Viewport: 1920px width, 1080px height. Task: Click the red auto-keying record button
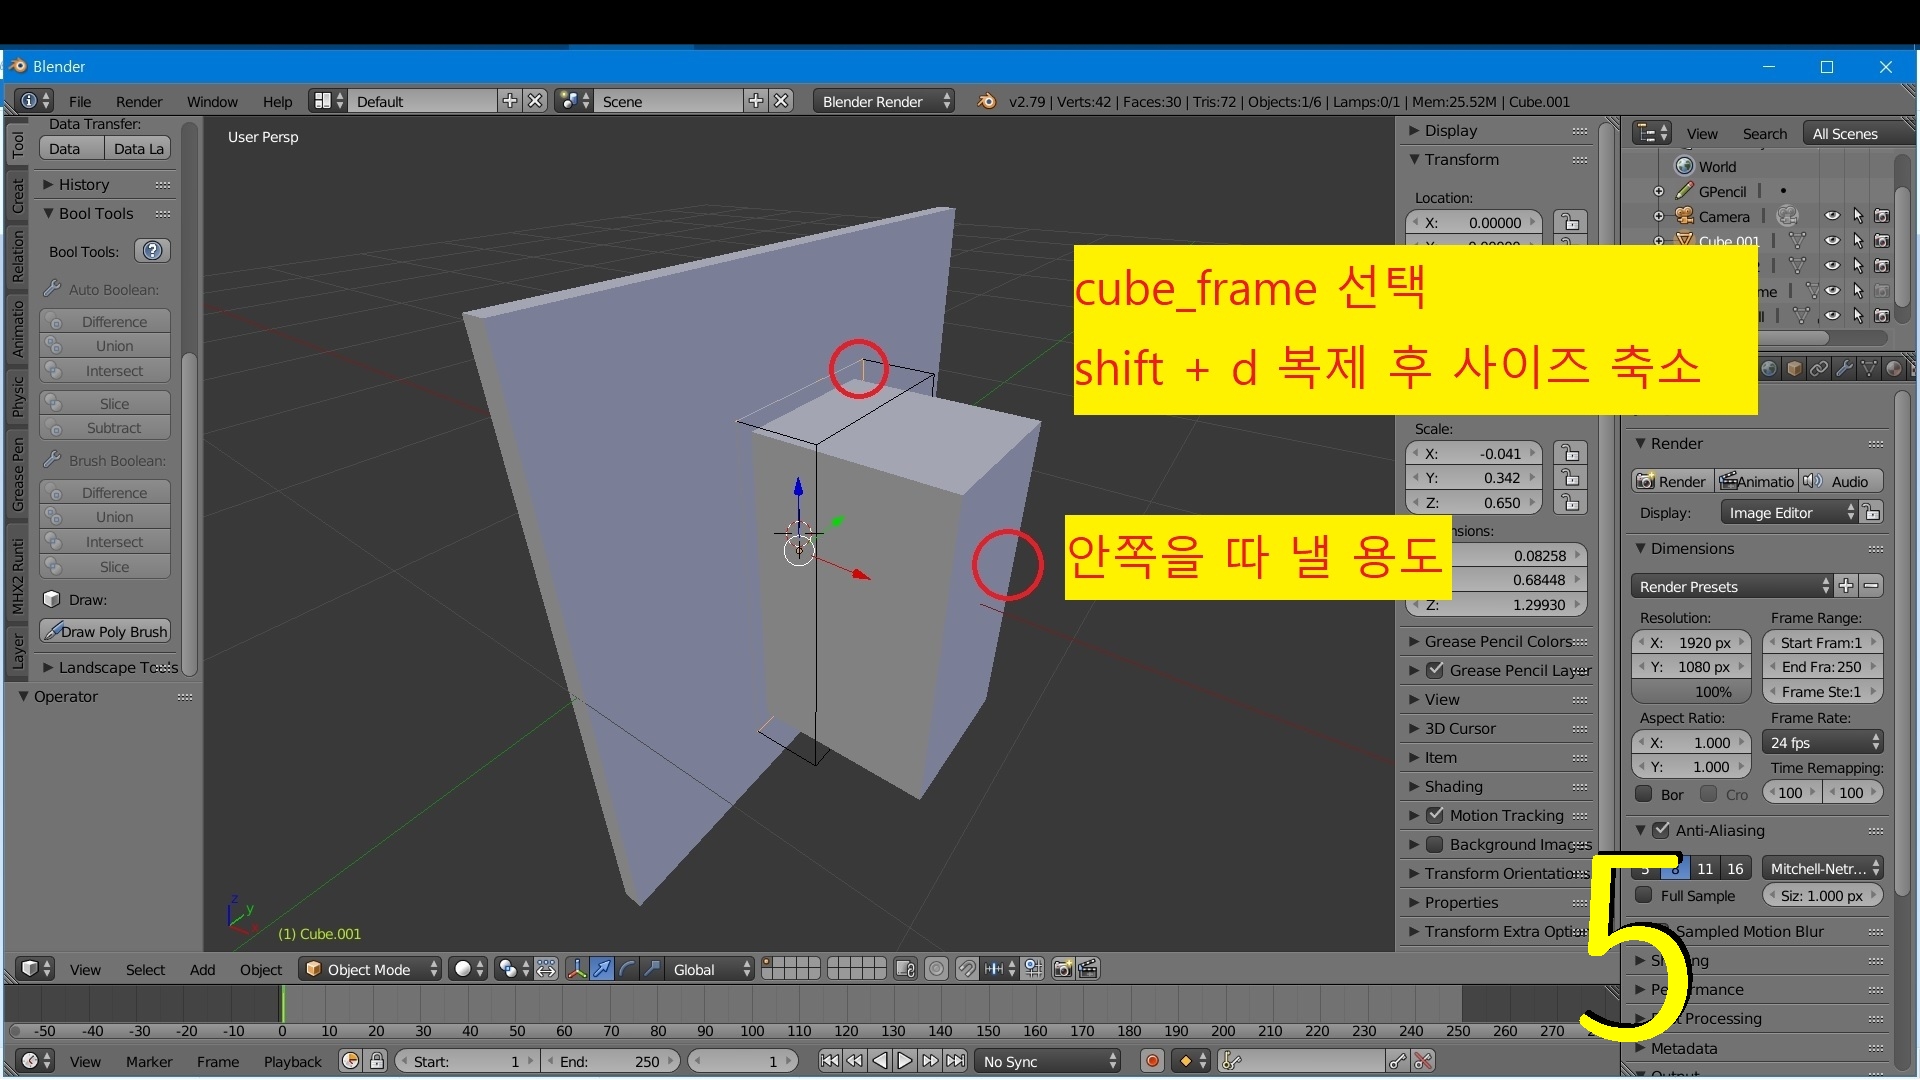click(x=1152, y=1061)
